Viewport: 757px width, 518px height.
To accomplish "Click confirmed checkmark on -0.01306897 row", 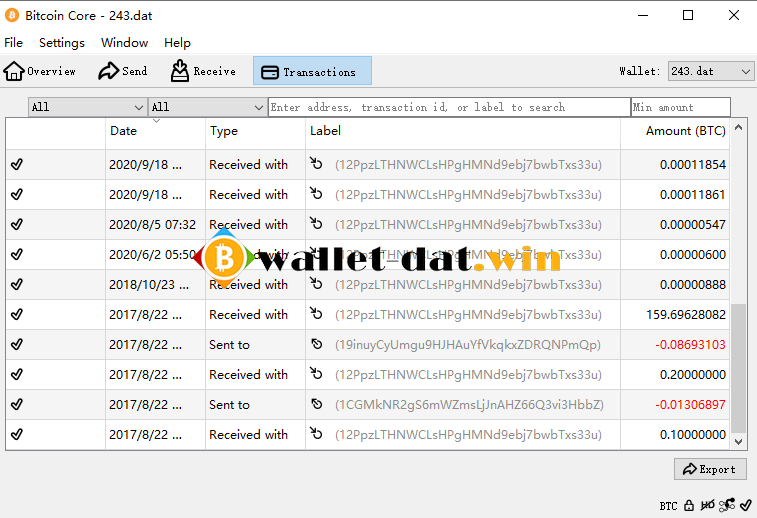I will 17,404.
